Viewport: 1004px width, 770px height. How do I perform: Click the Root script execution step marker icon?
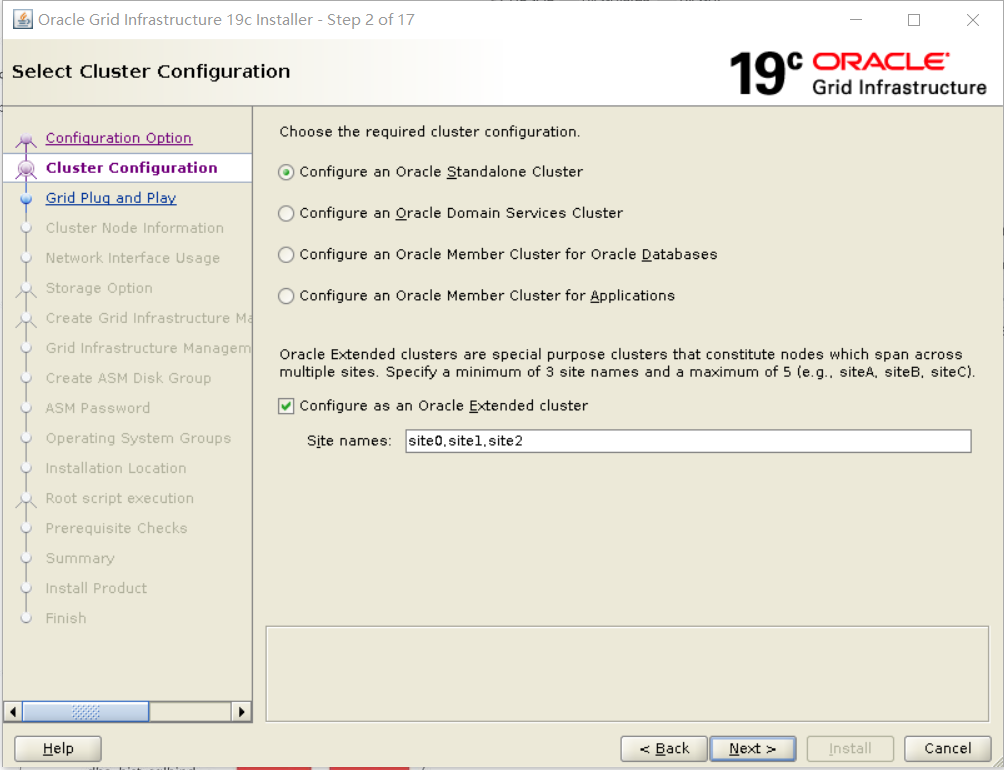pos(26,499)
